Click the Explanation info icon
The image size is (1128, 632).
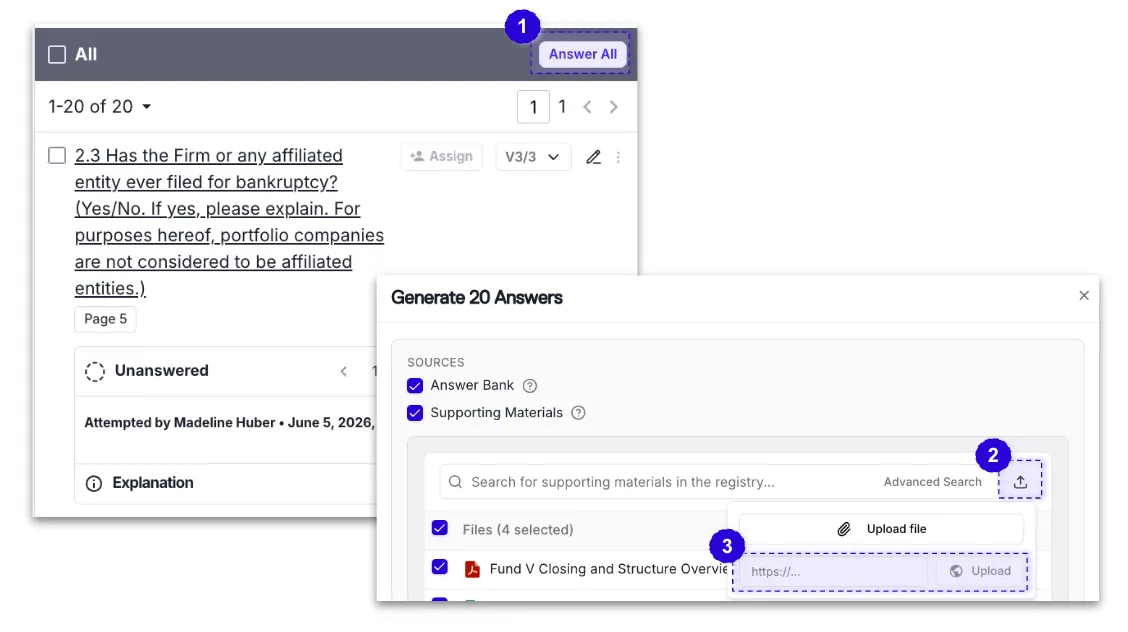[x=94, y=483]
